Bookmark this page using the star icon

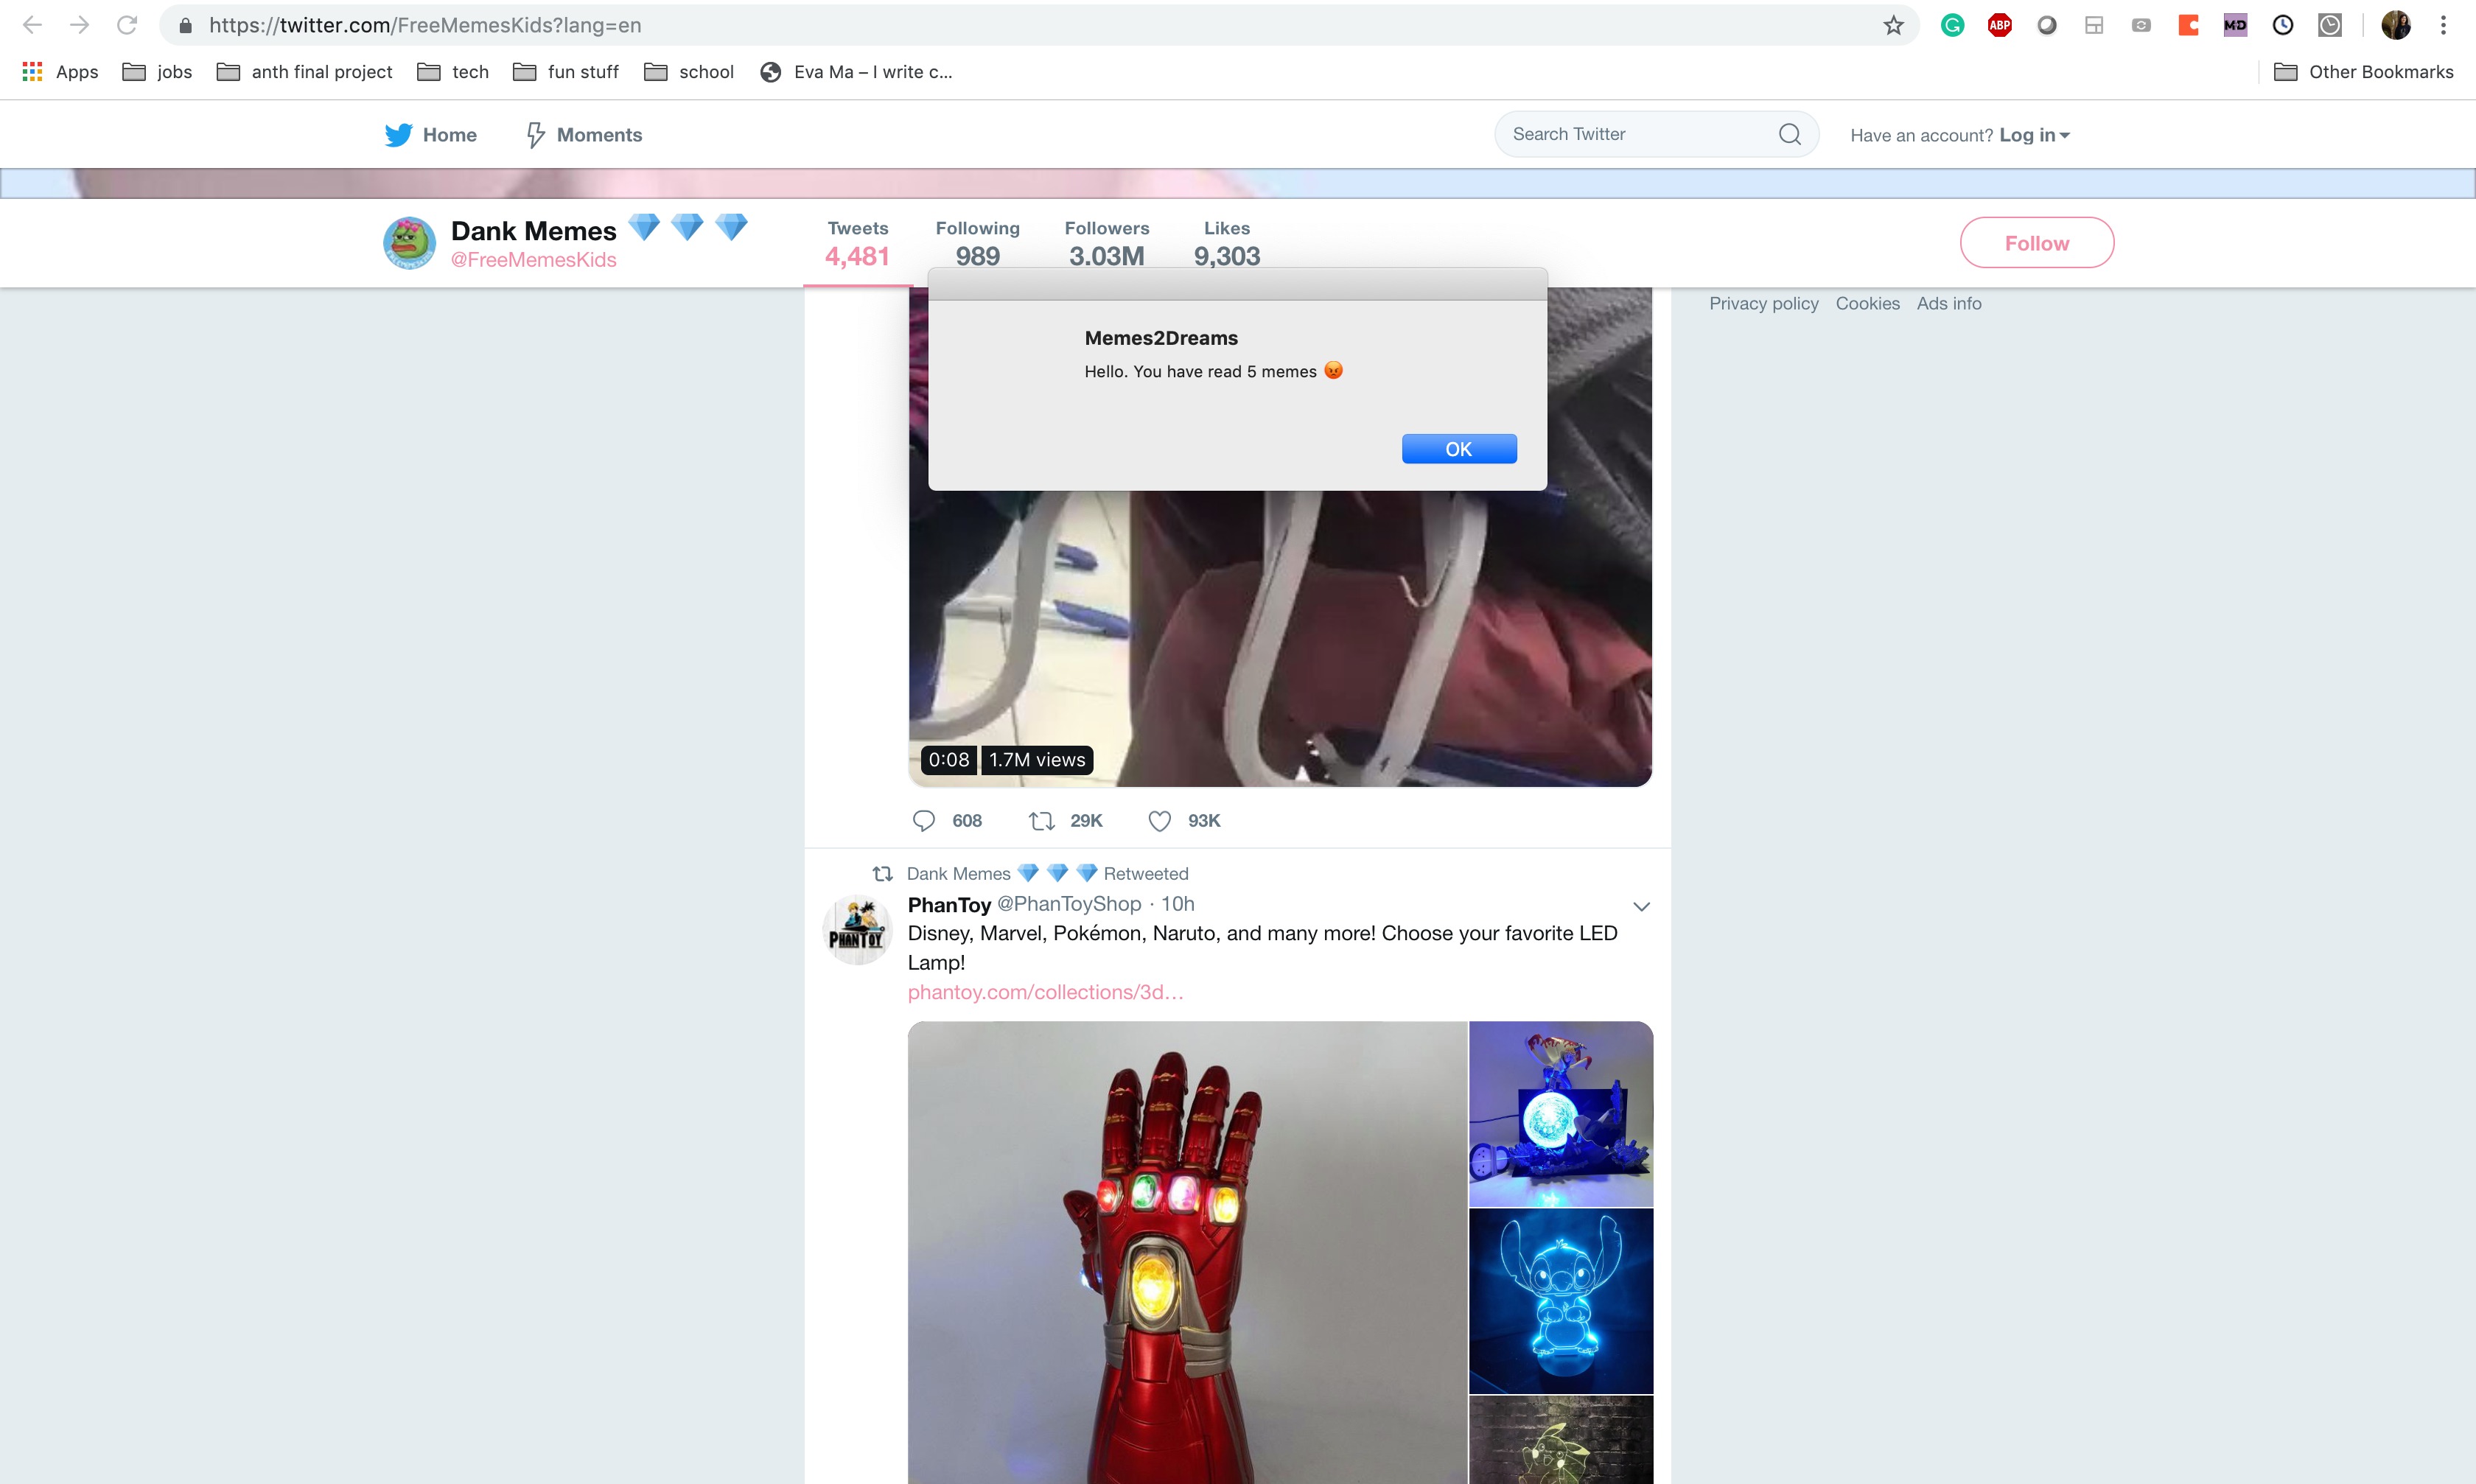1893,25
